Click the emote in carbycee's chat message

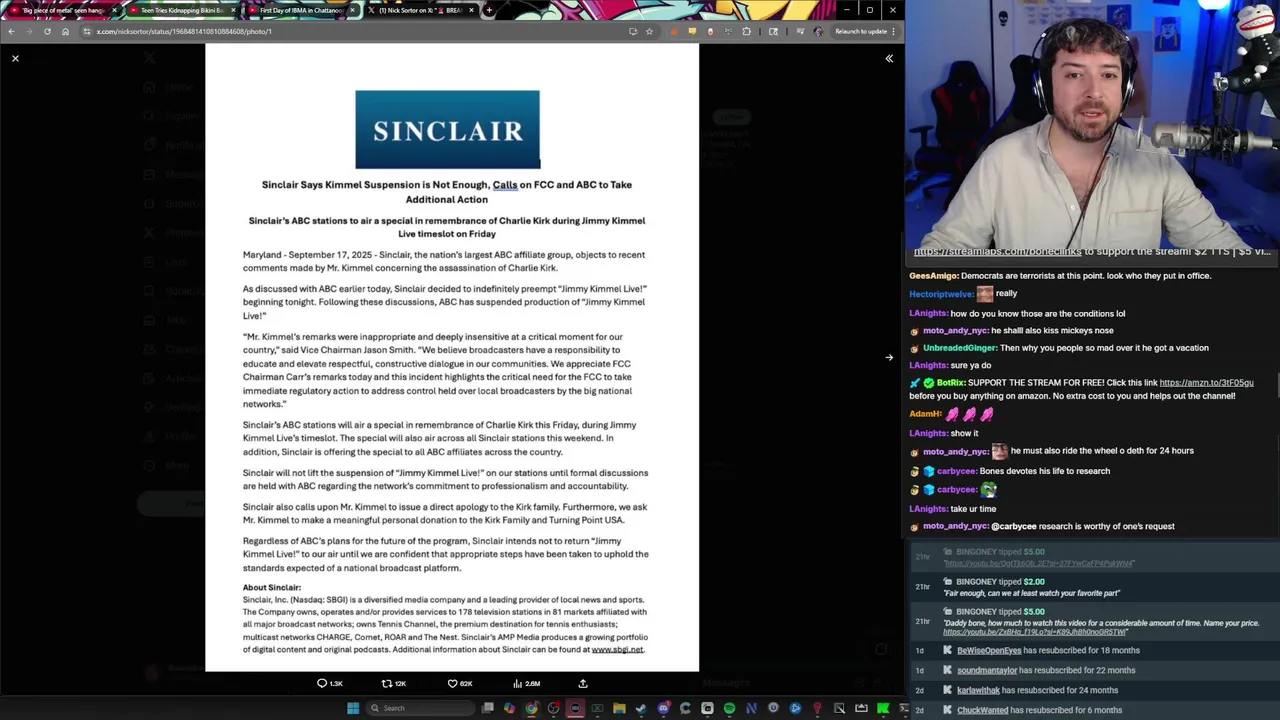988,490
